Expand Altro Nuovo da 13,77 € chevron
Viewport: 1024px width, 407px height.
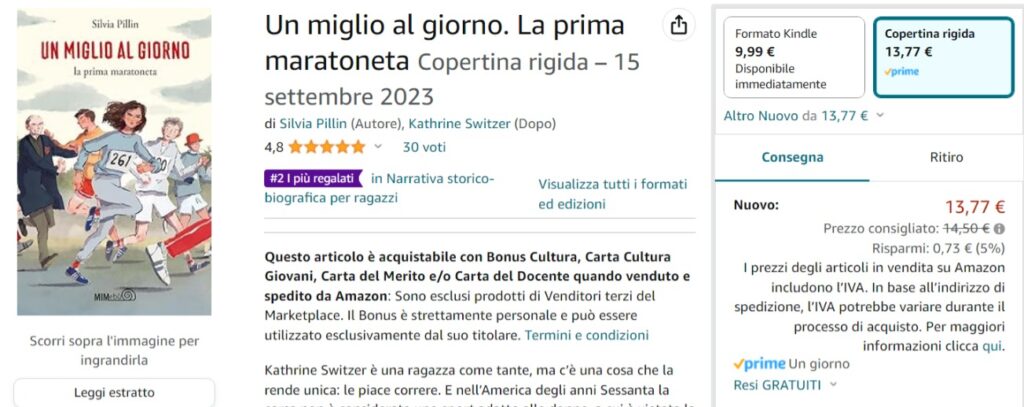click(880, 116)
